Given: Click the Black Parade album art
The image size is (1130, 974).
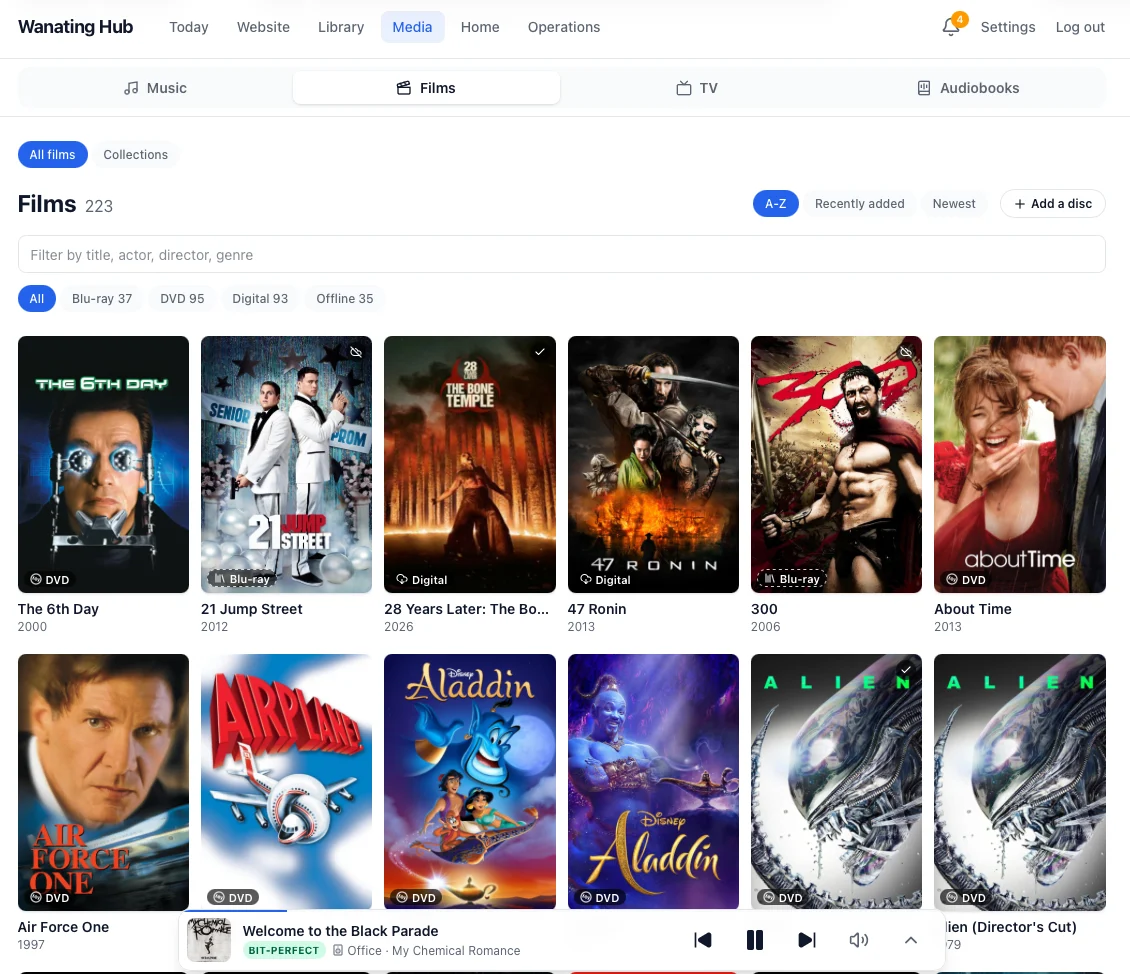Looking at the screenshot, I should [x=208, y=940].
